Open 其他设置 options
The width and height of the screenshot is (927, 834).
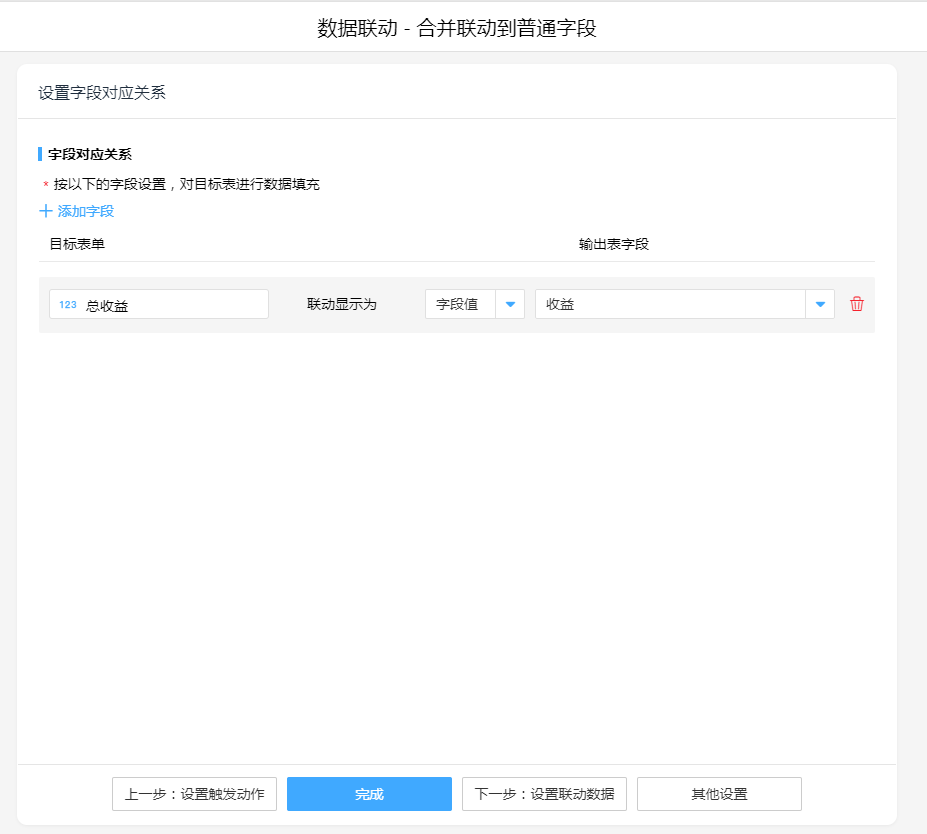coord(719,794)
